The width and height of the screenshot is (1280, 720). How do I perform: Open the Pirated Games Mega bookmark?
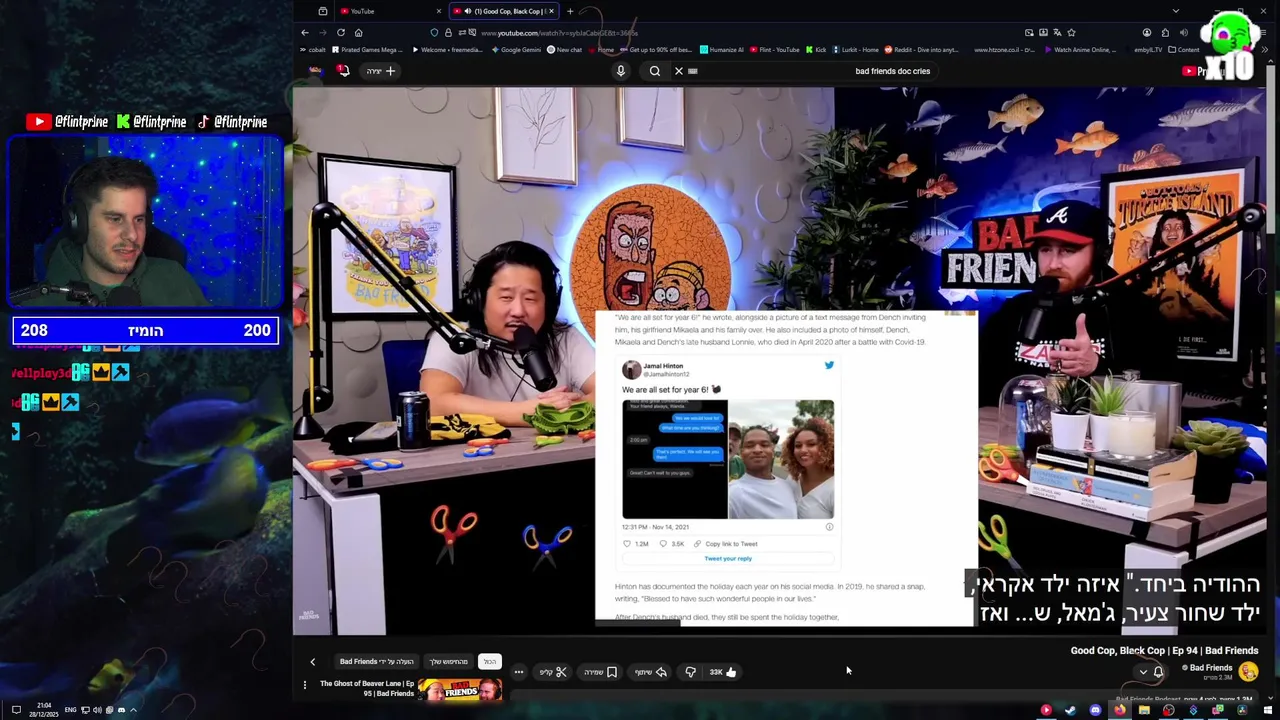367,50
